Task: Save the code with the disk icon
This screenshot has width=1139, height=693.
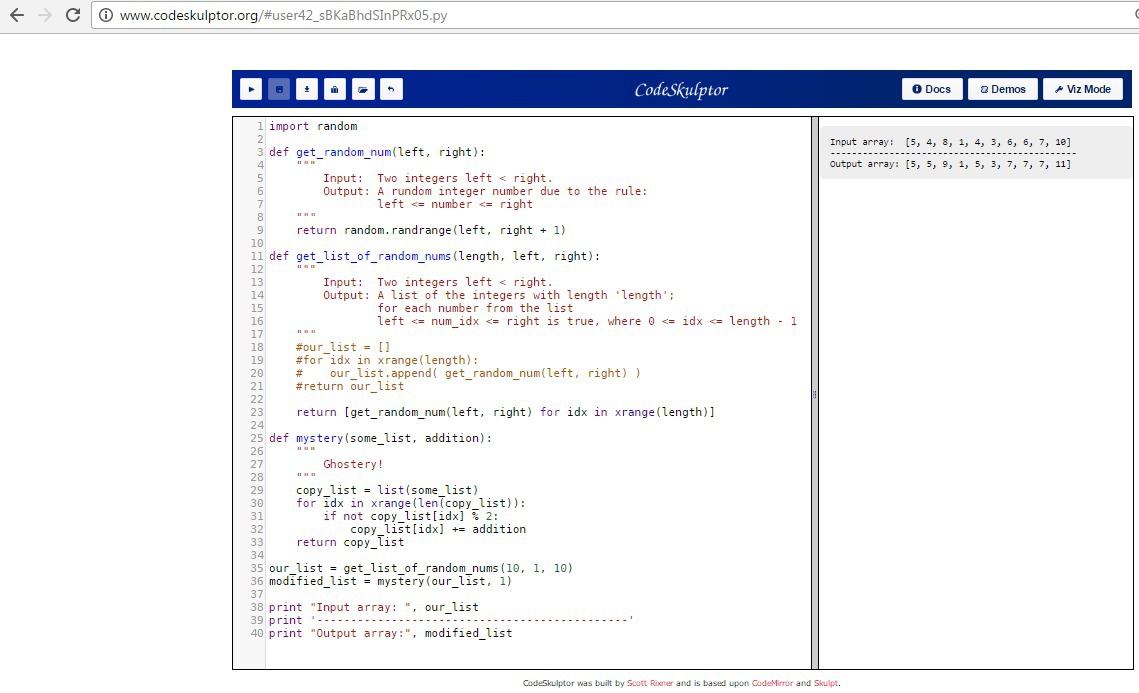Action: click(279, 89)
